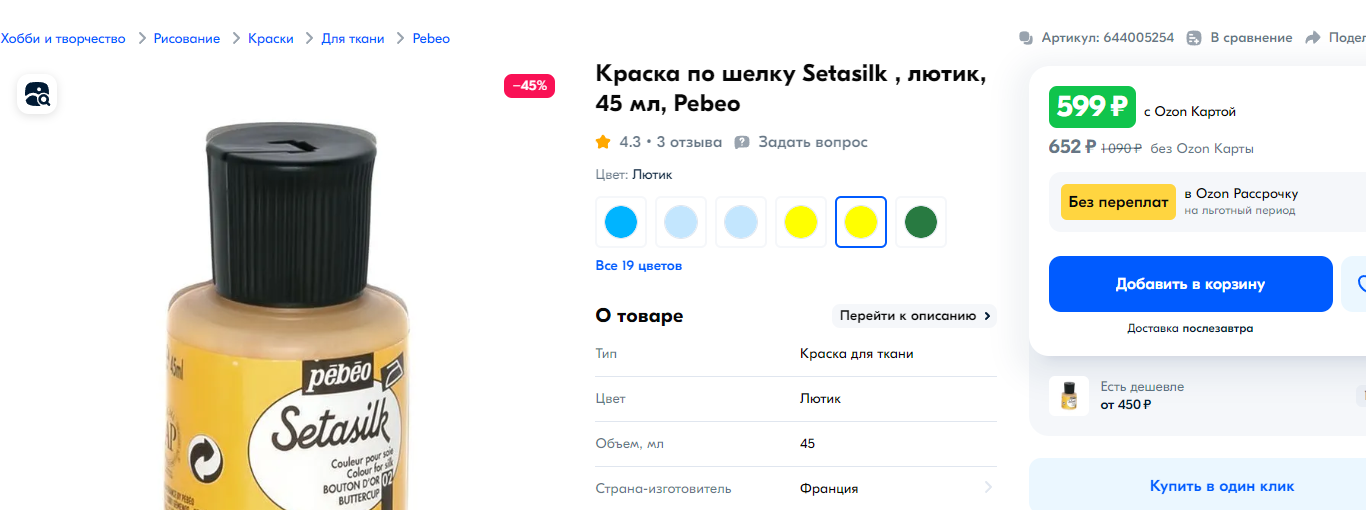Add the item with Добавить в корзину
This screenshot has width=1366, height=510.
(1190, 284)
